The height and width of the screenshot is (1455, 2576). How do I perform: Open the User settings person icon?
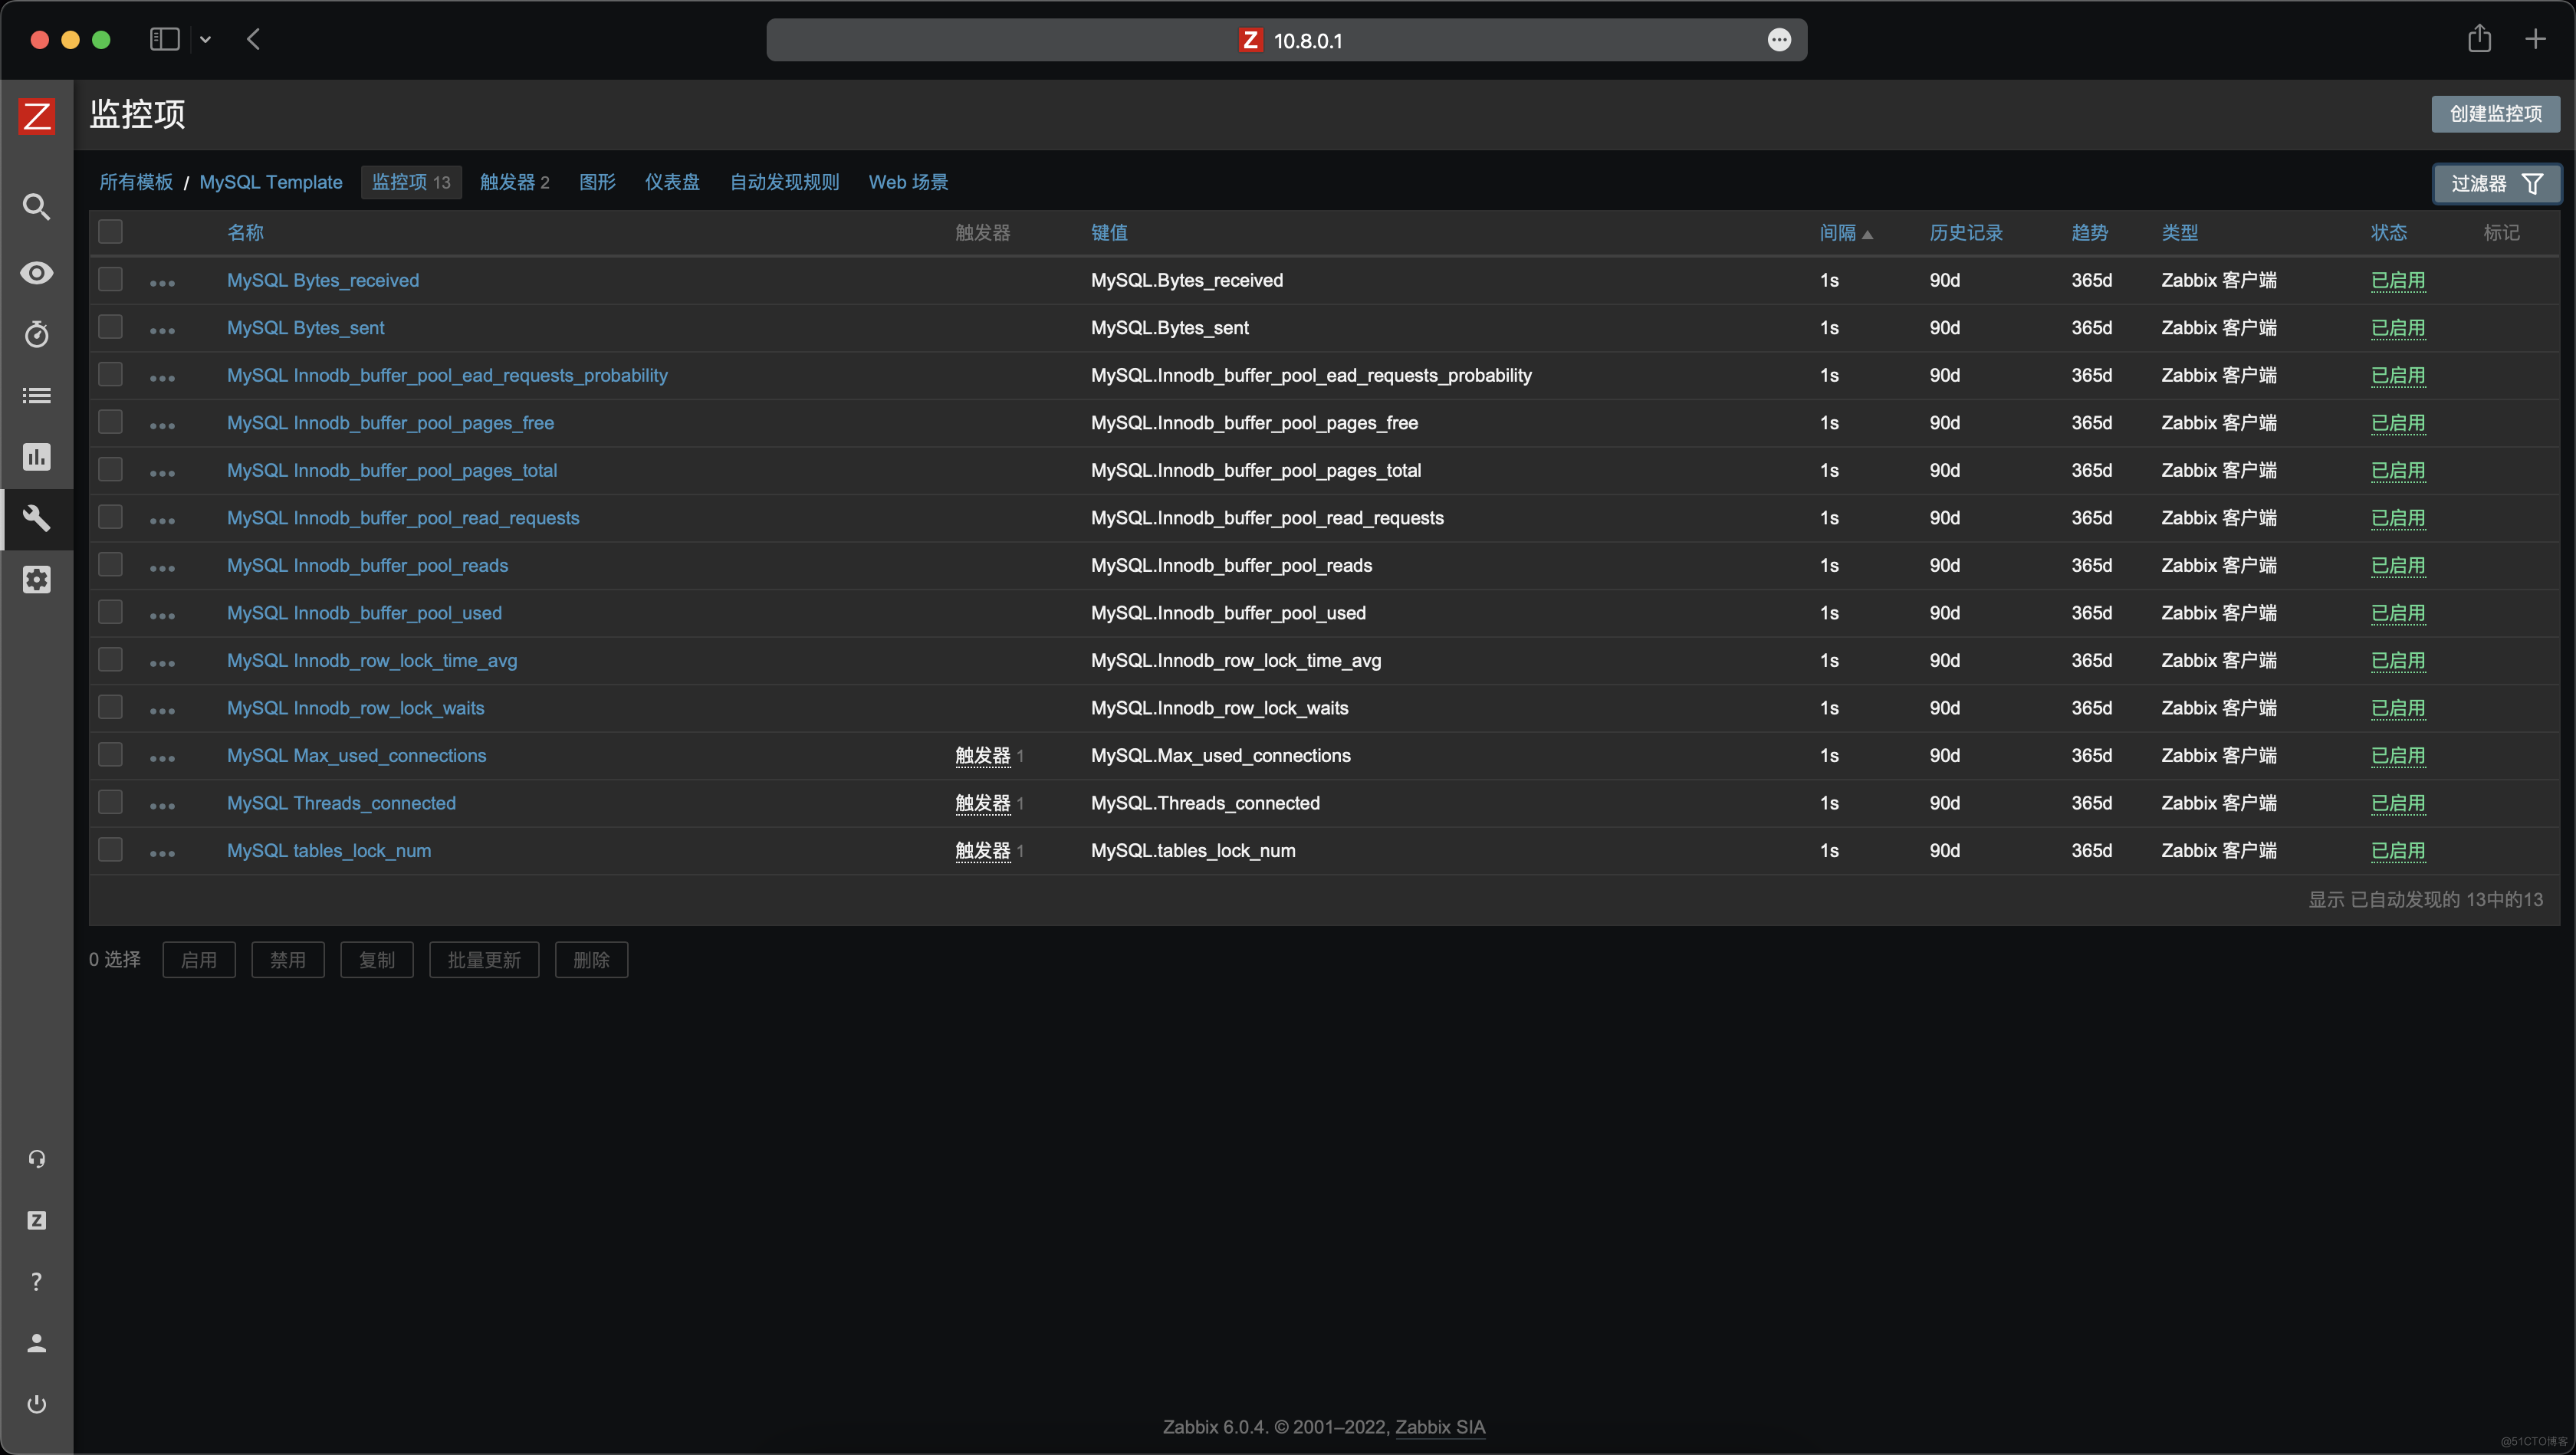click(x=37, y=1343)
